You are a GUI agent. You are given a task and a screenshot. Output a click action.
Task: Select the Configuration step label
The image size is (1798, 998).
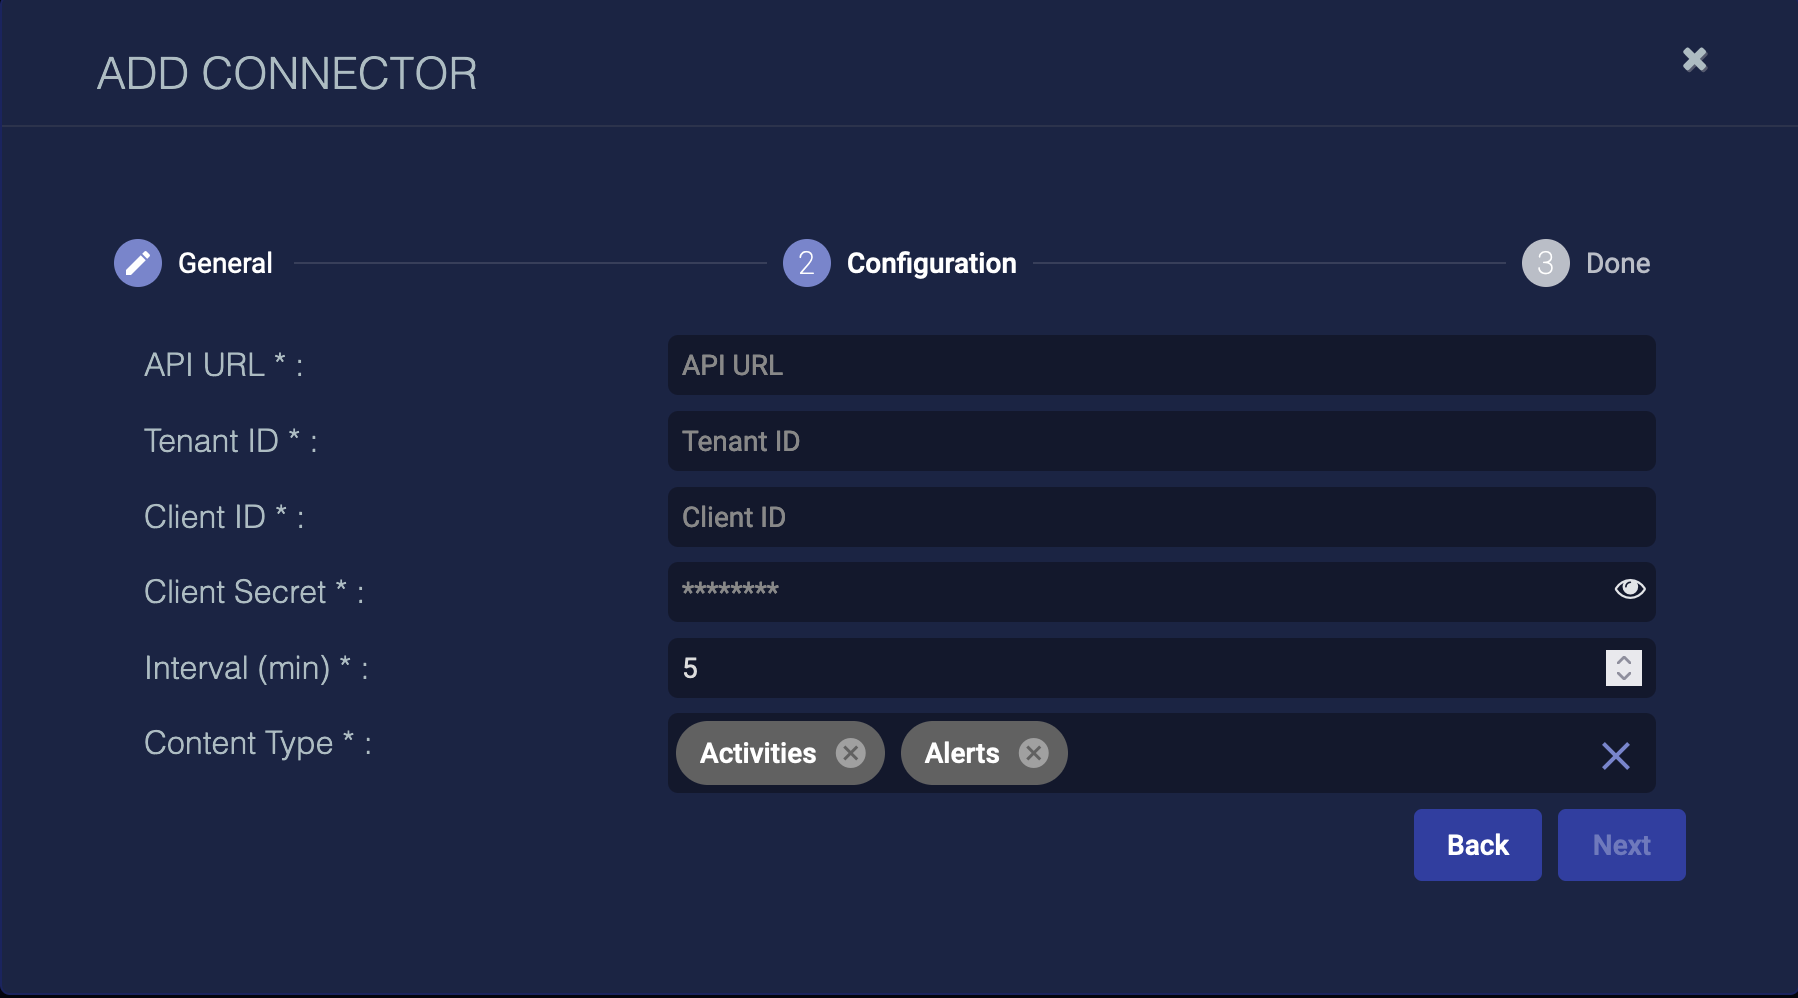tap(931, 263)
